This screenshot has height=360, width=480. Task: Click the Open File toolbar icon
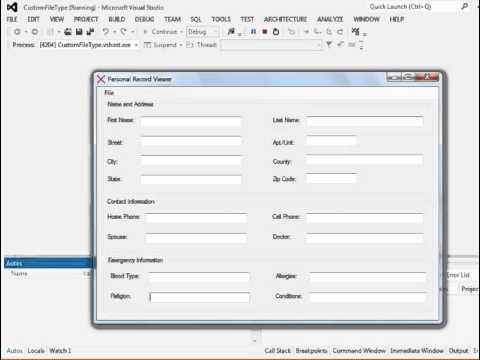click(68, 32)
